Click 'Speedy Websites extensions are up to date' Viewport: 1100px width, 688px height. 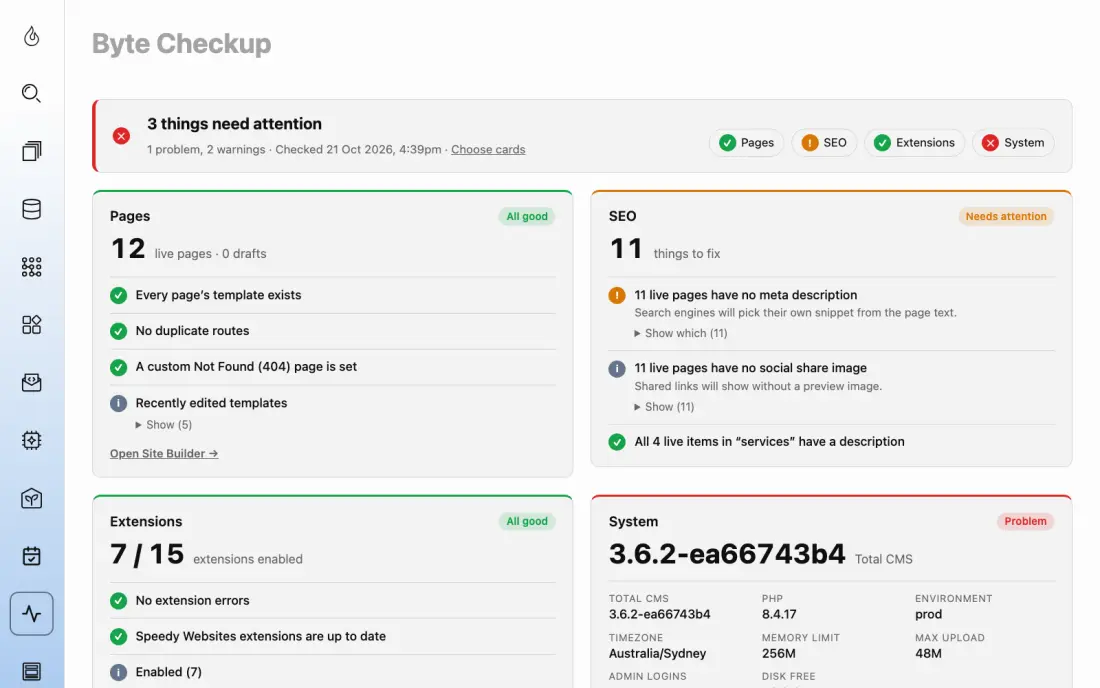[260, 636]
